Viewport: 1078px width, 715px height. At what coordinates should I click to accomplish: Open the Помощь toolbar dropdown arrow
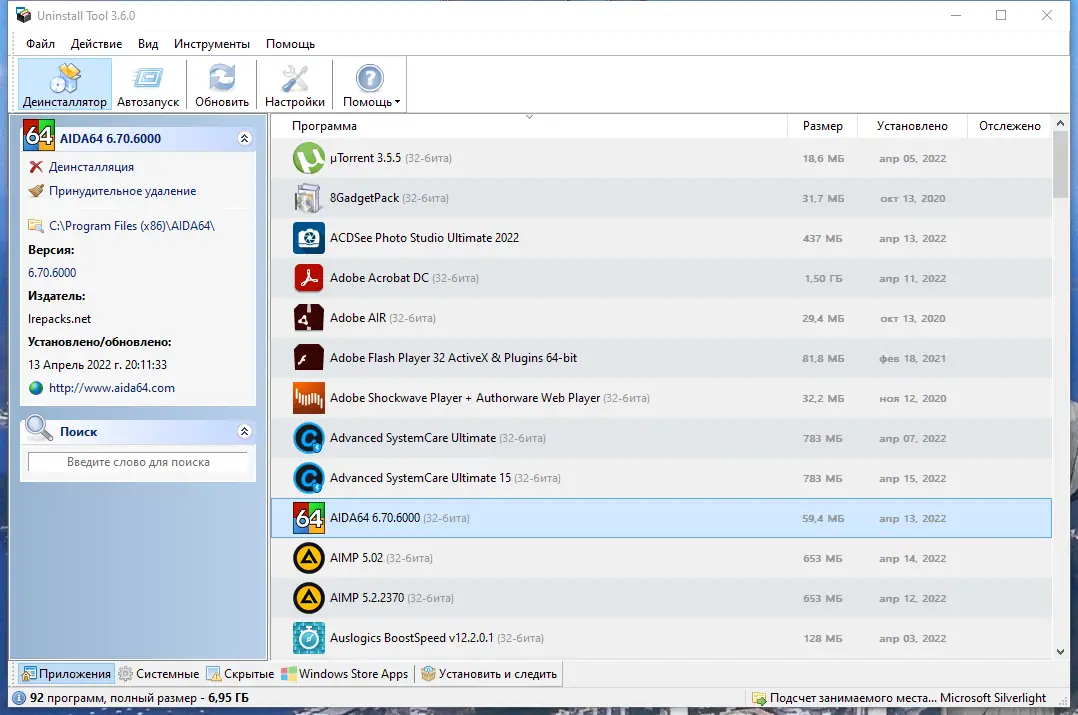tap(397, 102)
